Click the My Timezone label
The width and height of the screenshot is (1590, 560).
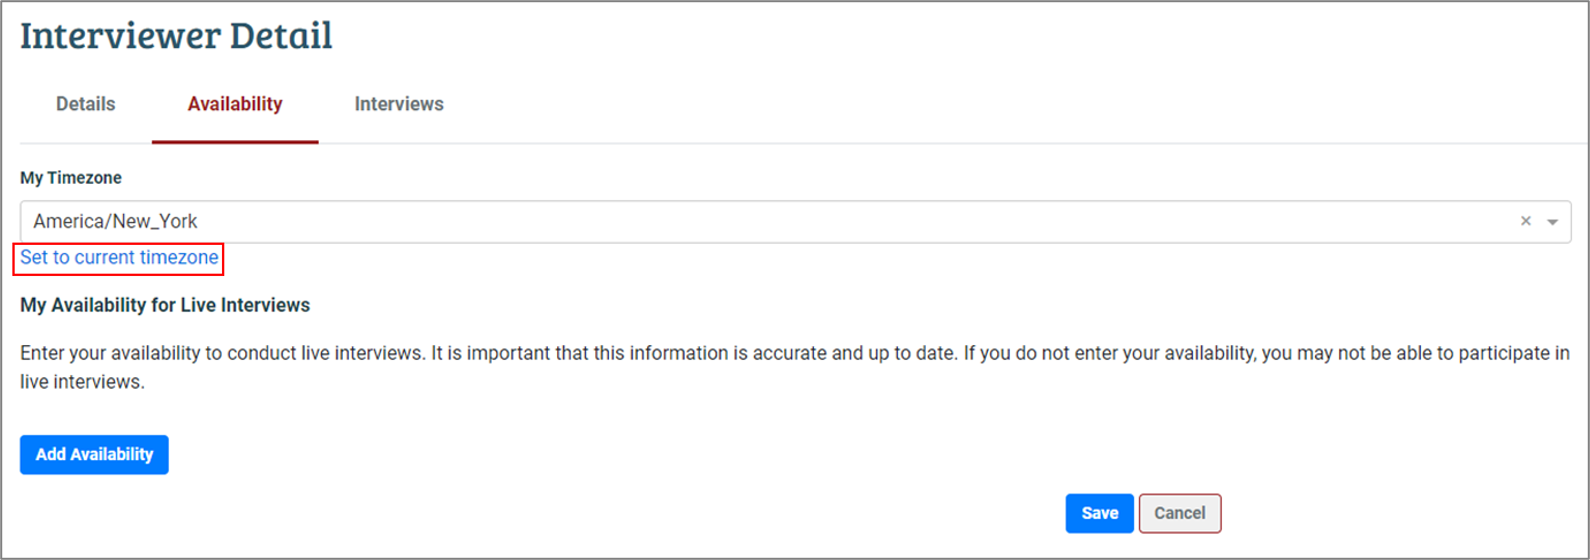click(x=71, y=178)
